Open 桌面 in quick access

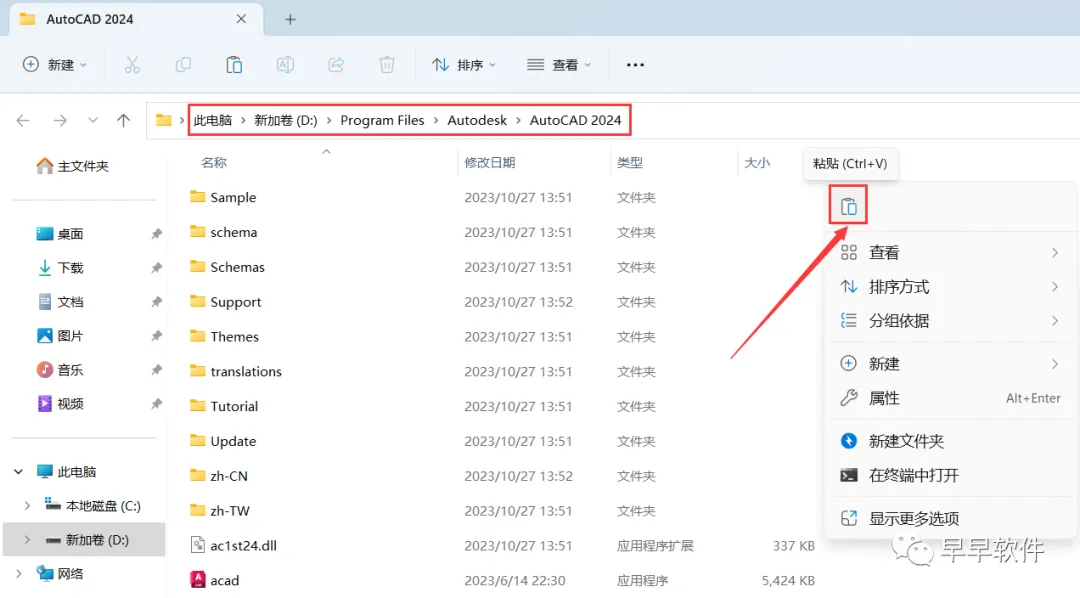tap(60, 234)
